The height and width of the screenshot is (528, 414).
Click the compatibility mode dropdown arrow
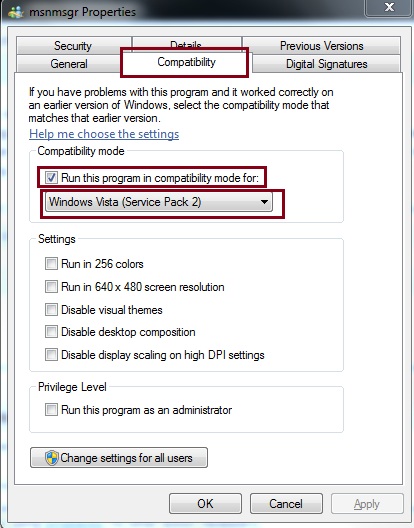(264, 202)
